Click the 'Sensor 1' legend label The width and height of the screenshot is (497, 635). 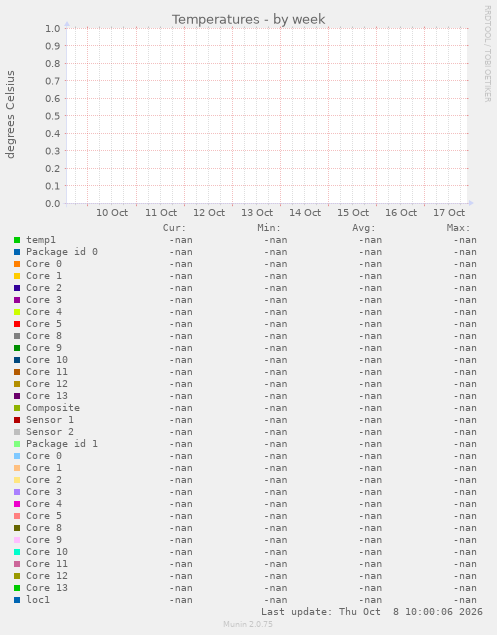tap(50, 420)
